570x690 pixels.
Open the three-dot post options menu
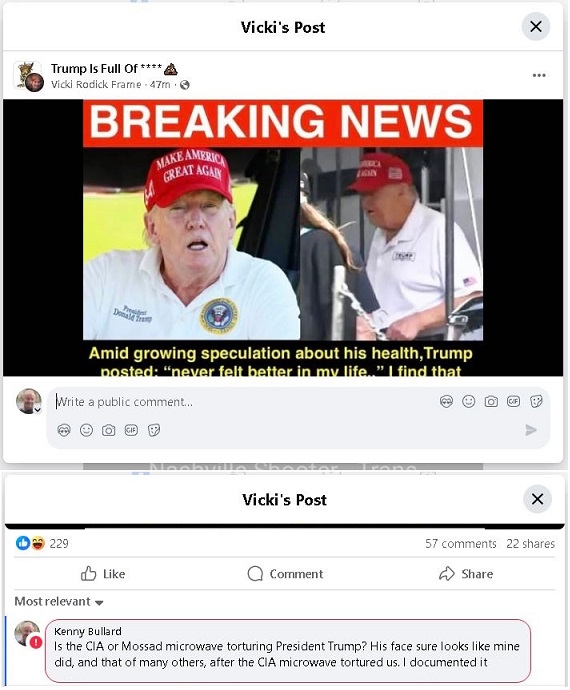(539, 75)
